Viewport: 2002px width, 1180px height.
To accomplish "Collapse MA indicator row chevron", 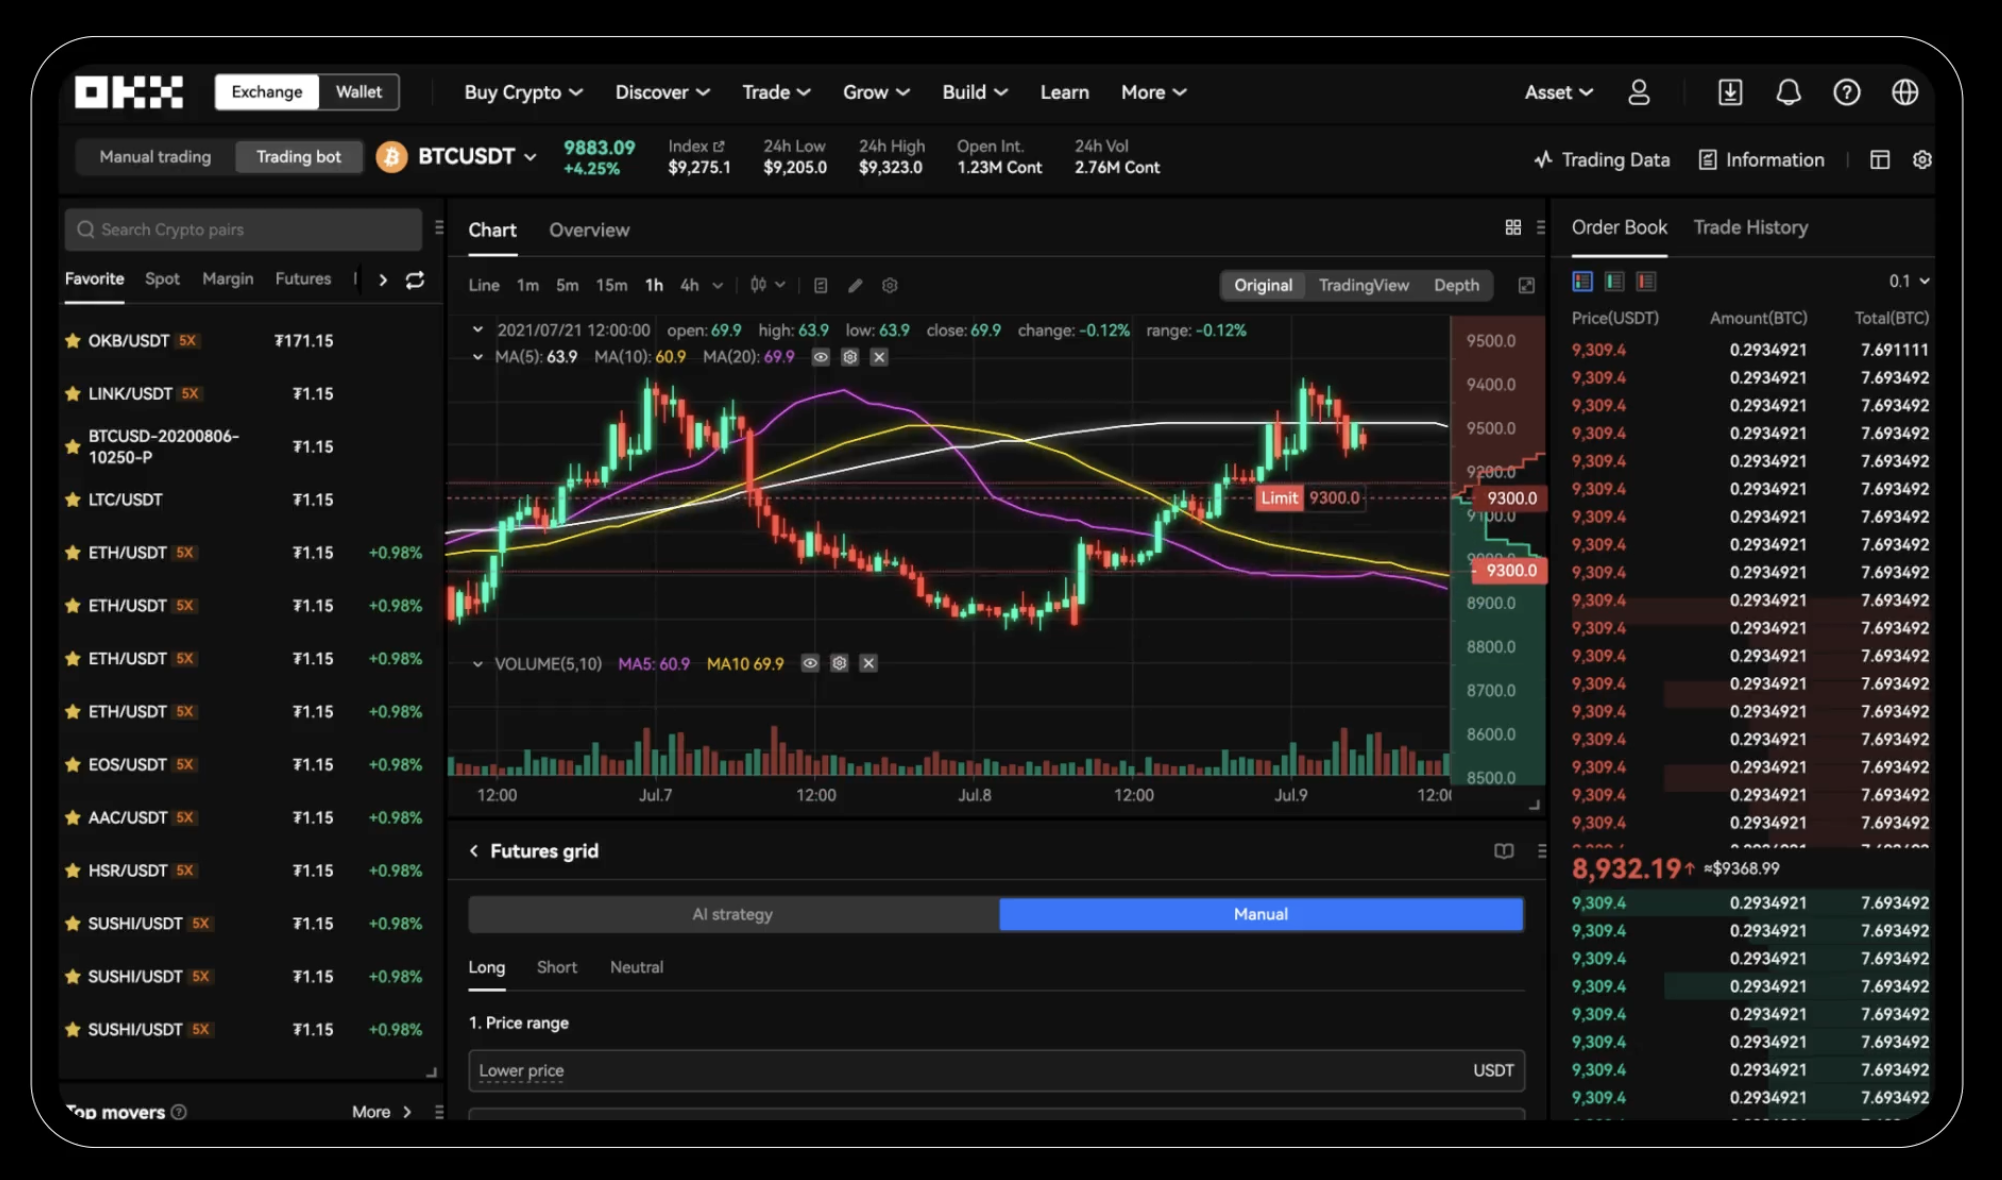I will pyautogui.click(x=477, y=357).
